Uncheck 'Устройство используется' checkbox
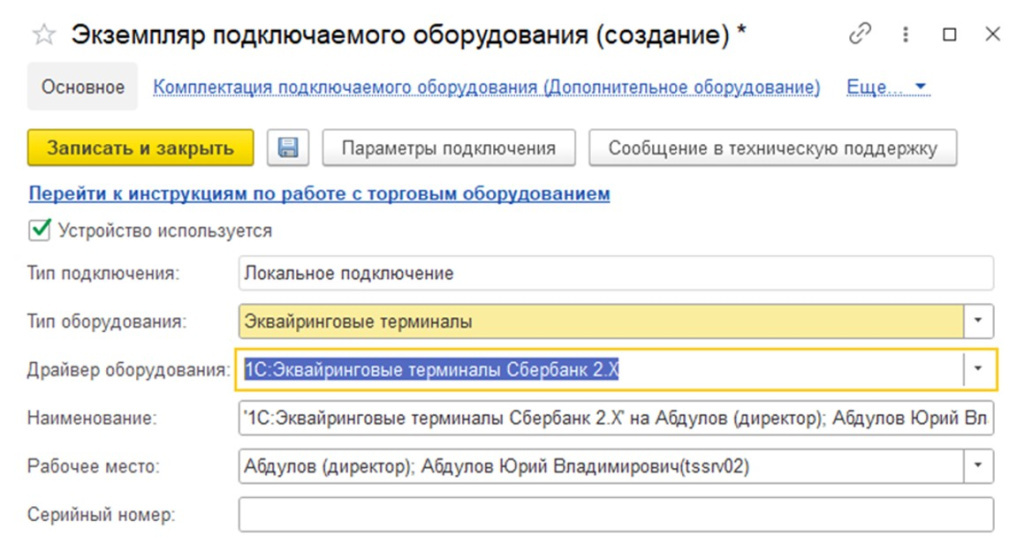Image resolution: width=1024 pixels, height=559 pixels. (x=40, y=230)
